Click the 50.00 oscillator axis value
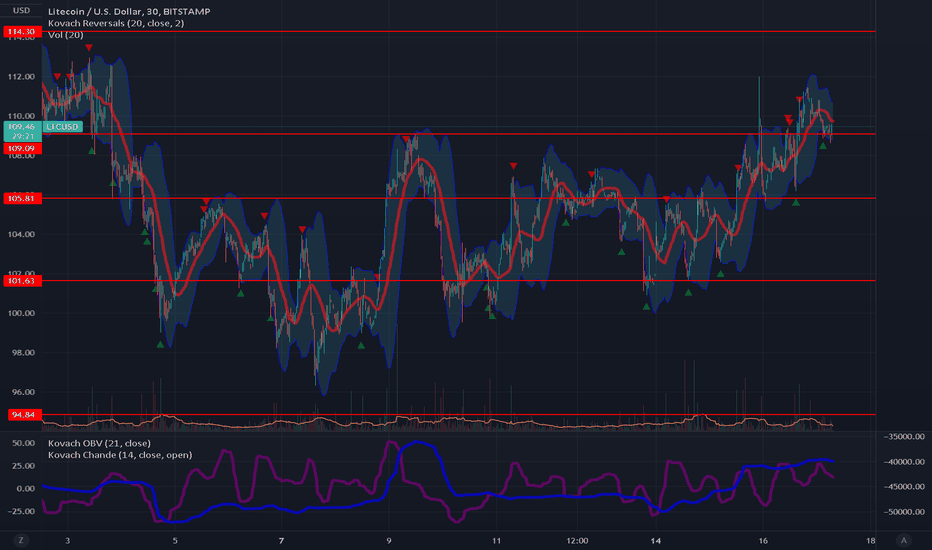932x550 pixels. tap(23, 443)
